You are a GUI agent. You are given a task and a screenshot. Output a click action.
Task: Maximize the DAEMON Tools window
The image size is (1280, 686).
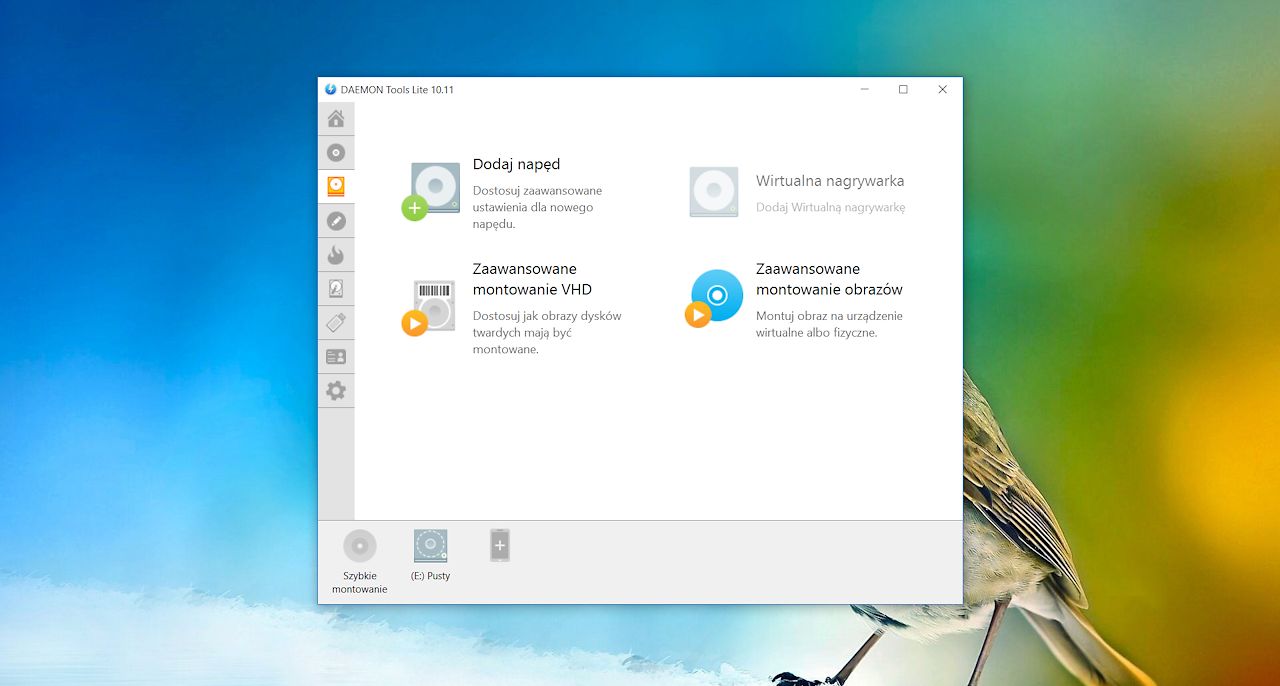pos(903,89)
